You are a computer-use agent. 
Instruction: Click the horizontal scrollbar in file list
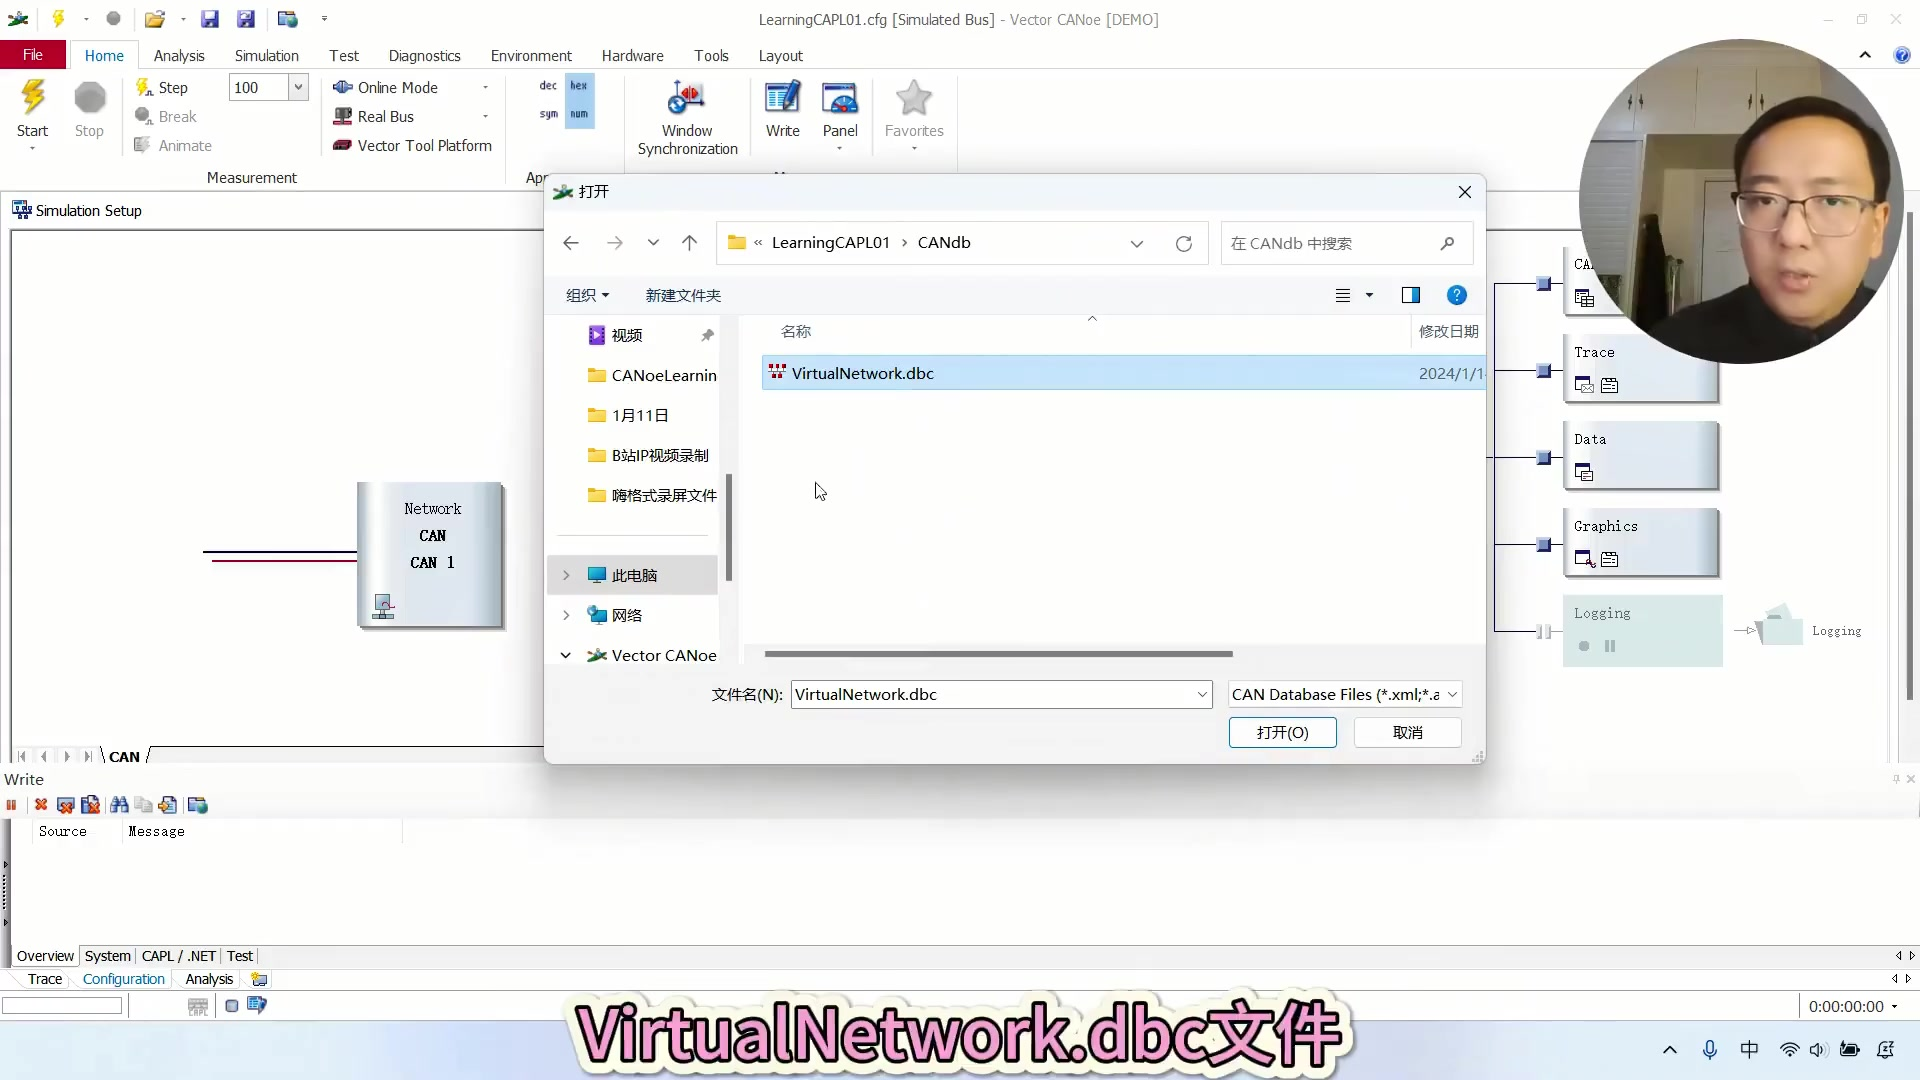[x=999, y=654]
